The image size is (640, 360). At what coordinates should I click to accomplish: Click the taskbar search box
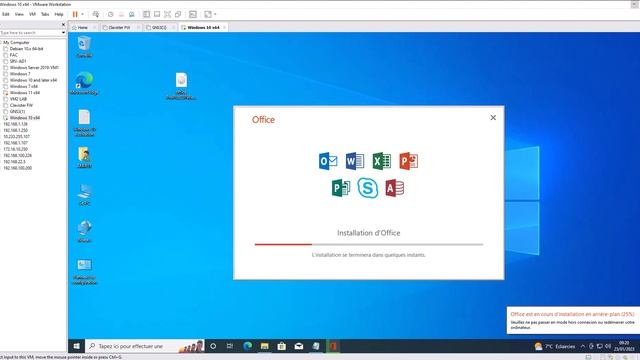tap(144, 346)
